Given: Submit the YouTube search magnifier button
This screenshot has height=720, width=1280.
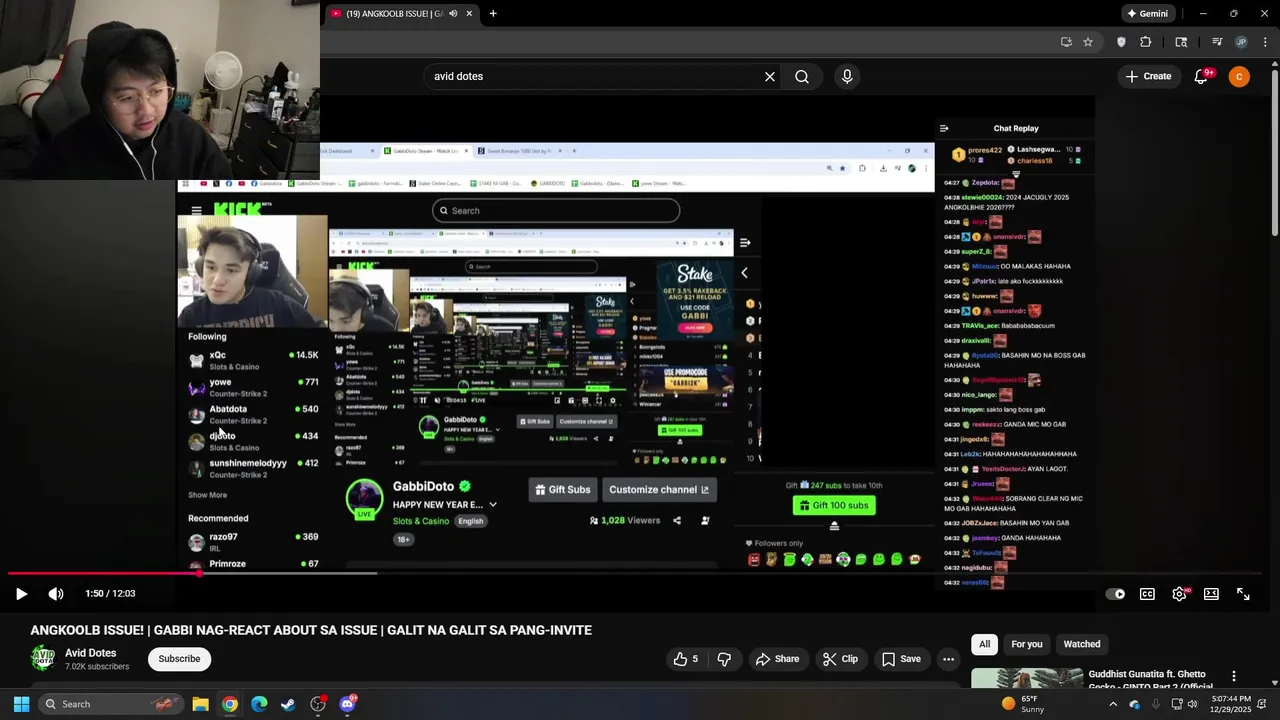Looking at the screenshot, I should coord(802,76).
